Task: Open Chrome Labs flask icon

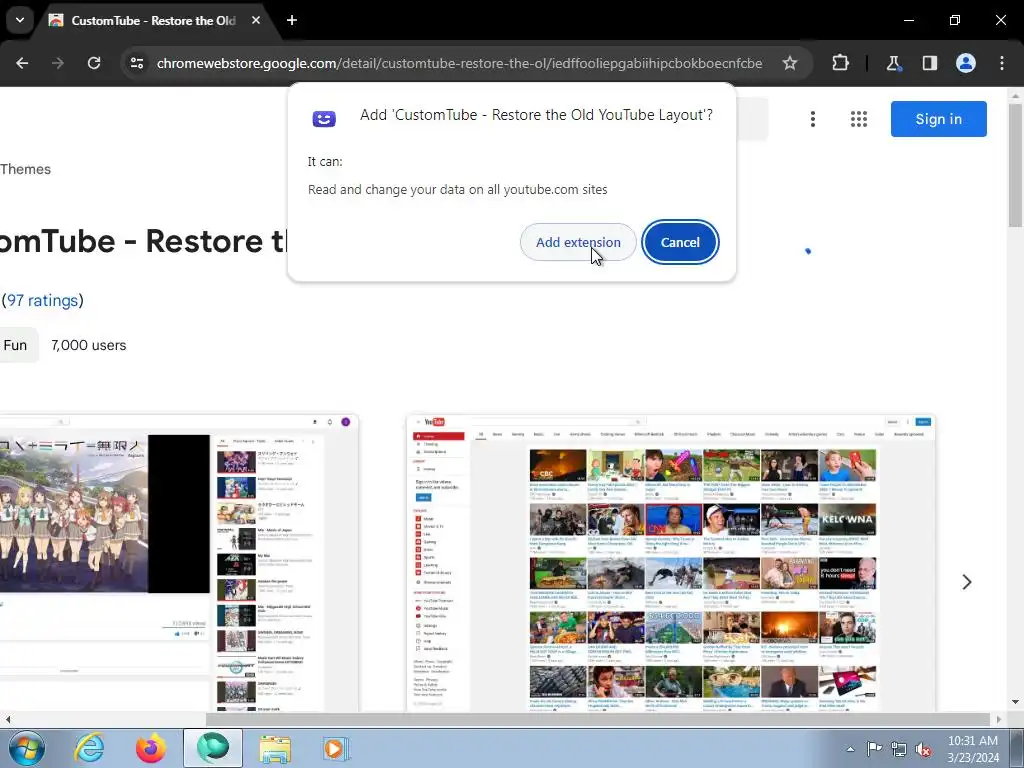Action: [x=893, y=63]
